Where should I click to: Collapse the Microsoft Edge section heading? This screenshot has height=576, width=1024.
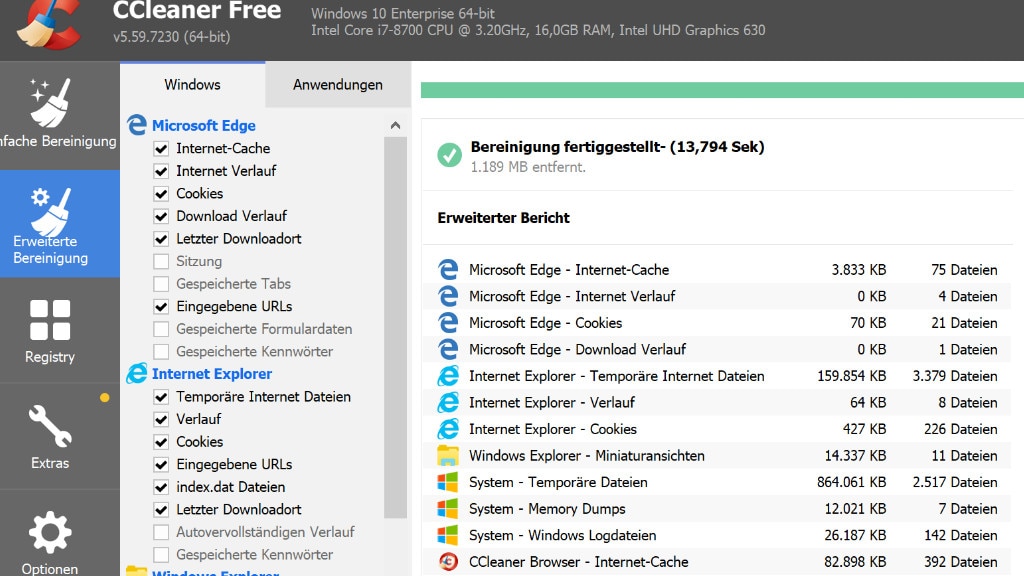(202, 125)
